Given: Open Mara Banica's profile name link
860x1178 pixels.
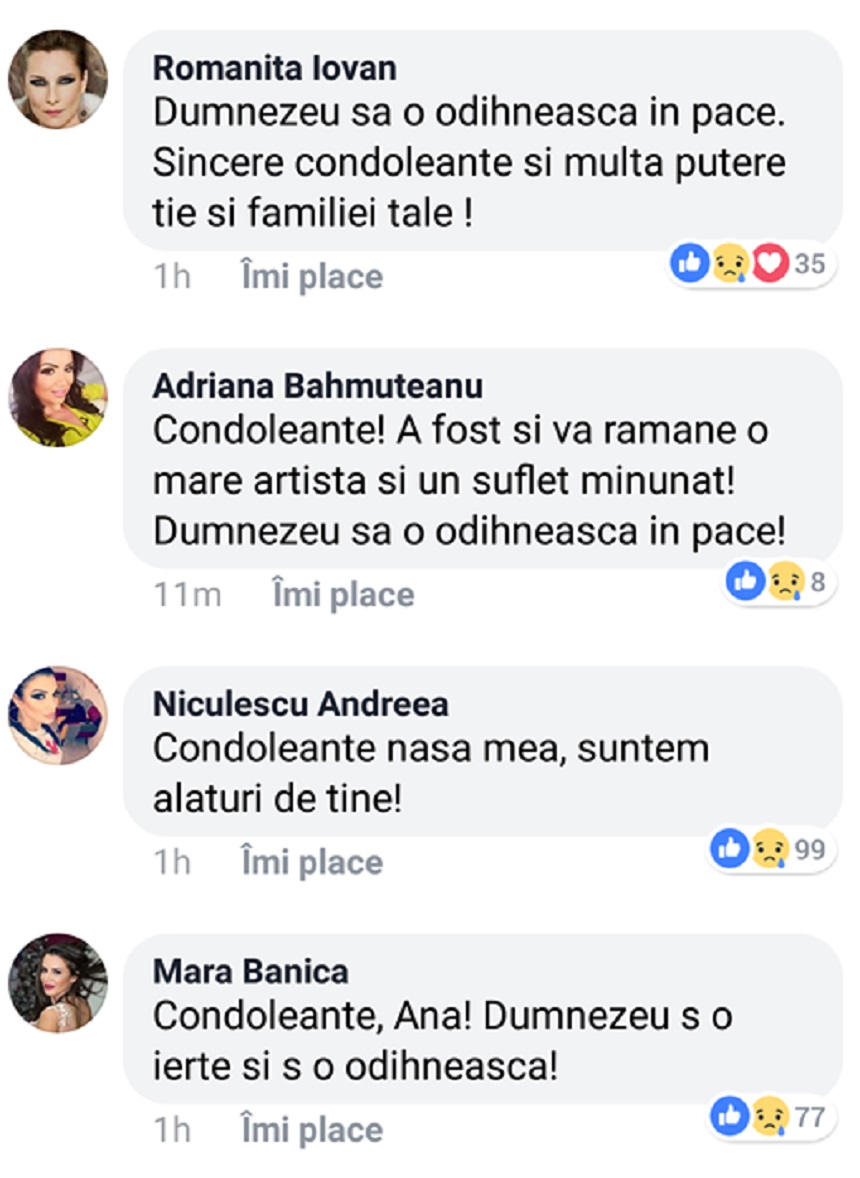Looking at the screenshot, I should (x=250, y=971).
